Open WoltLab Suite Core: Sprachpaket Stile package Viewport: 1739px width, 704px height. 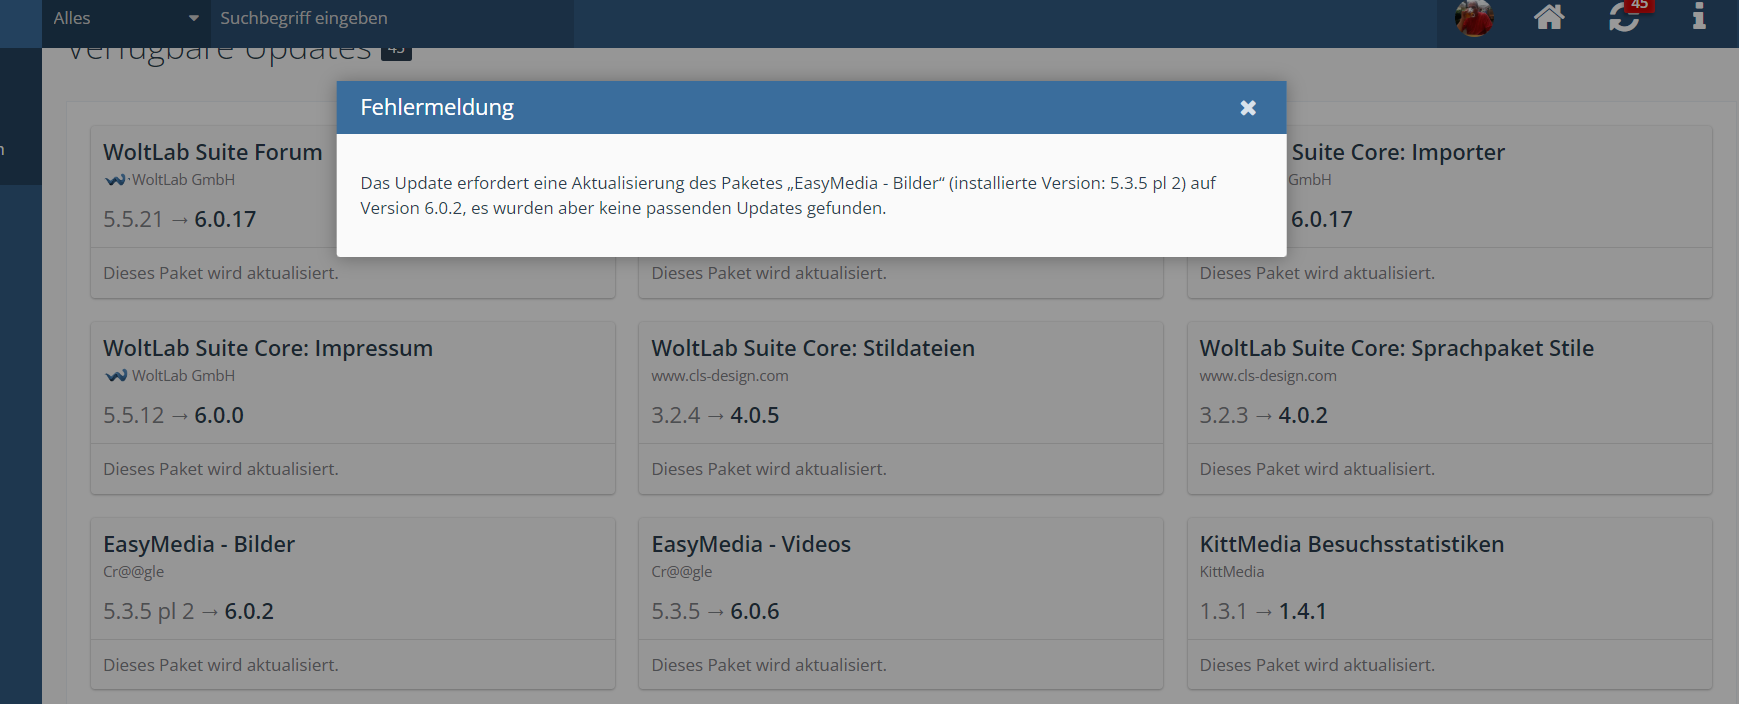coord(1396,348)
